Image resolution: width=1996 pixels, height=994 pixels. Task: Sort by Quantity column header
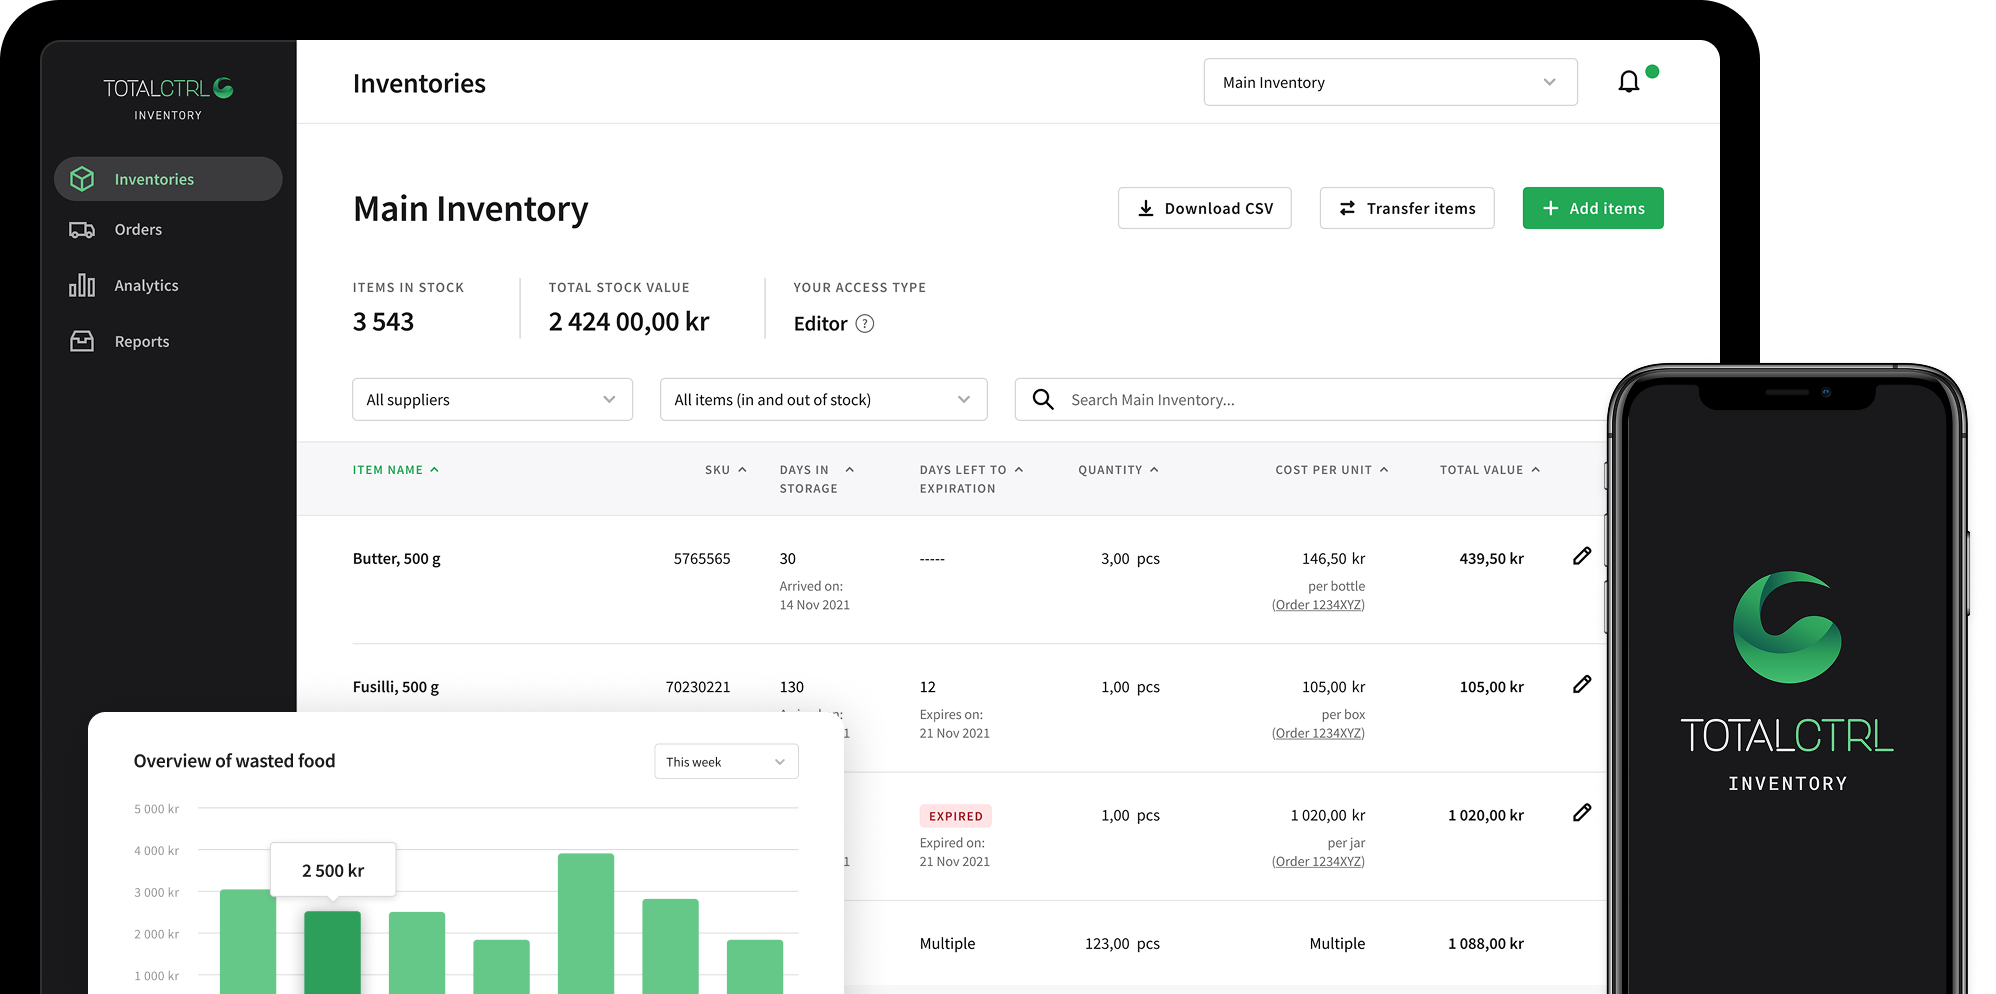tap(1118, 470)
